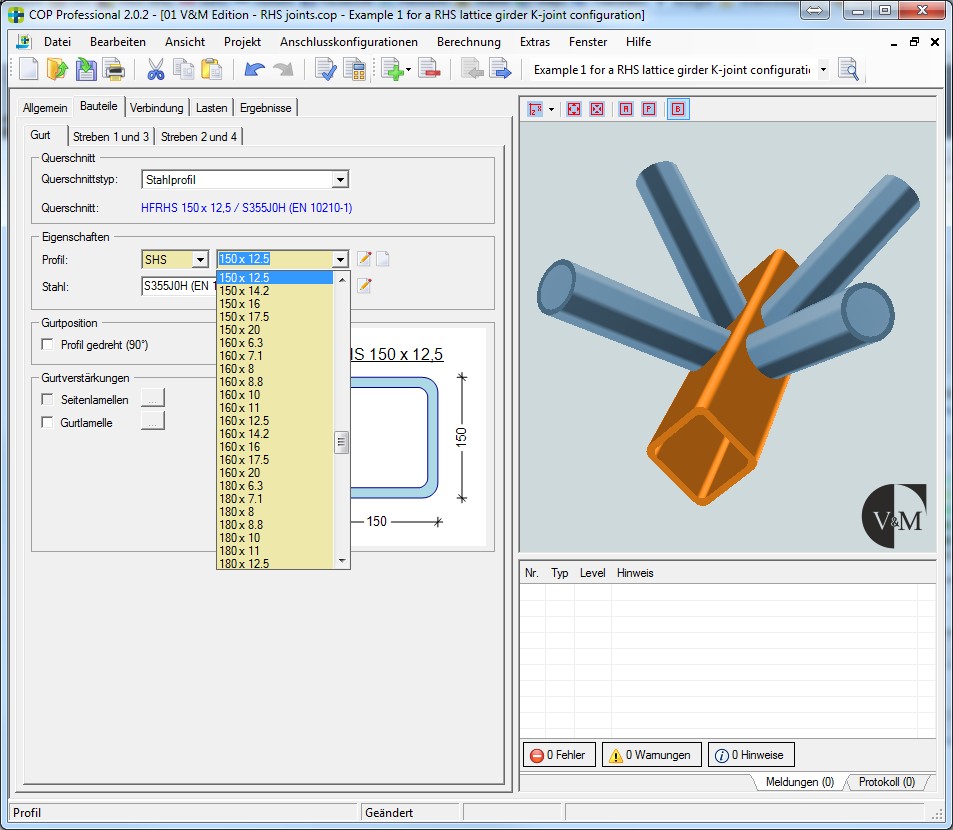Click the zoom-to-fit icon in 3D view toolbar
This screenshot has width=953, height=830.
coord(574,109)
